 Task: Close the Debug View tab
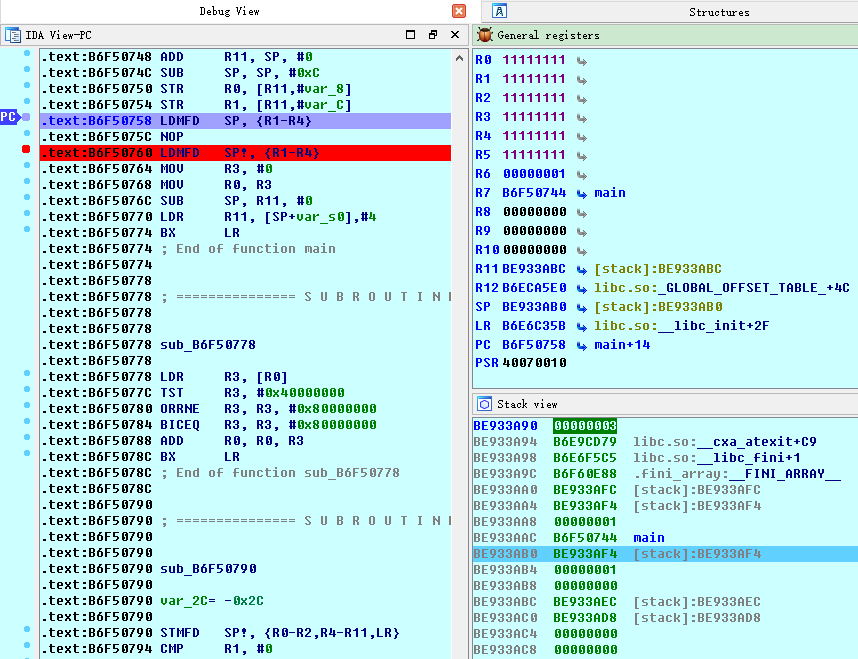coord(459,11)
